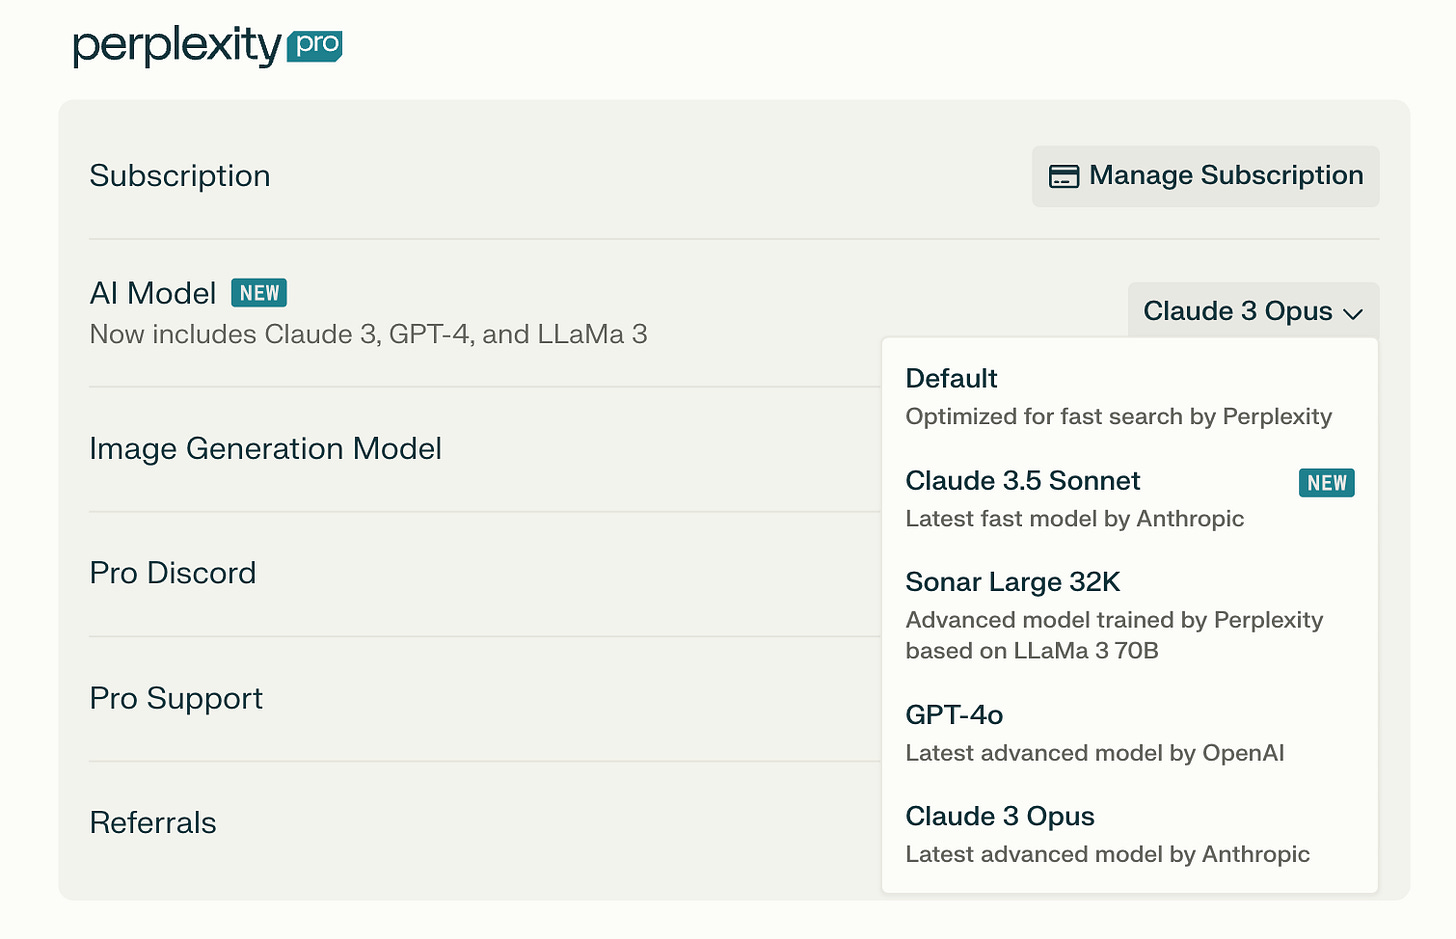This screenshot has height=939, width=1456.
Task: Click the AI Model heading
Action: [153, 293]
